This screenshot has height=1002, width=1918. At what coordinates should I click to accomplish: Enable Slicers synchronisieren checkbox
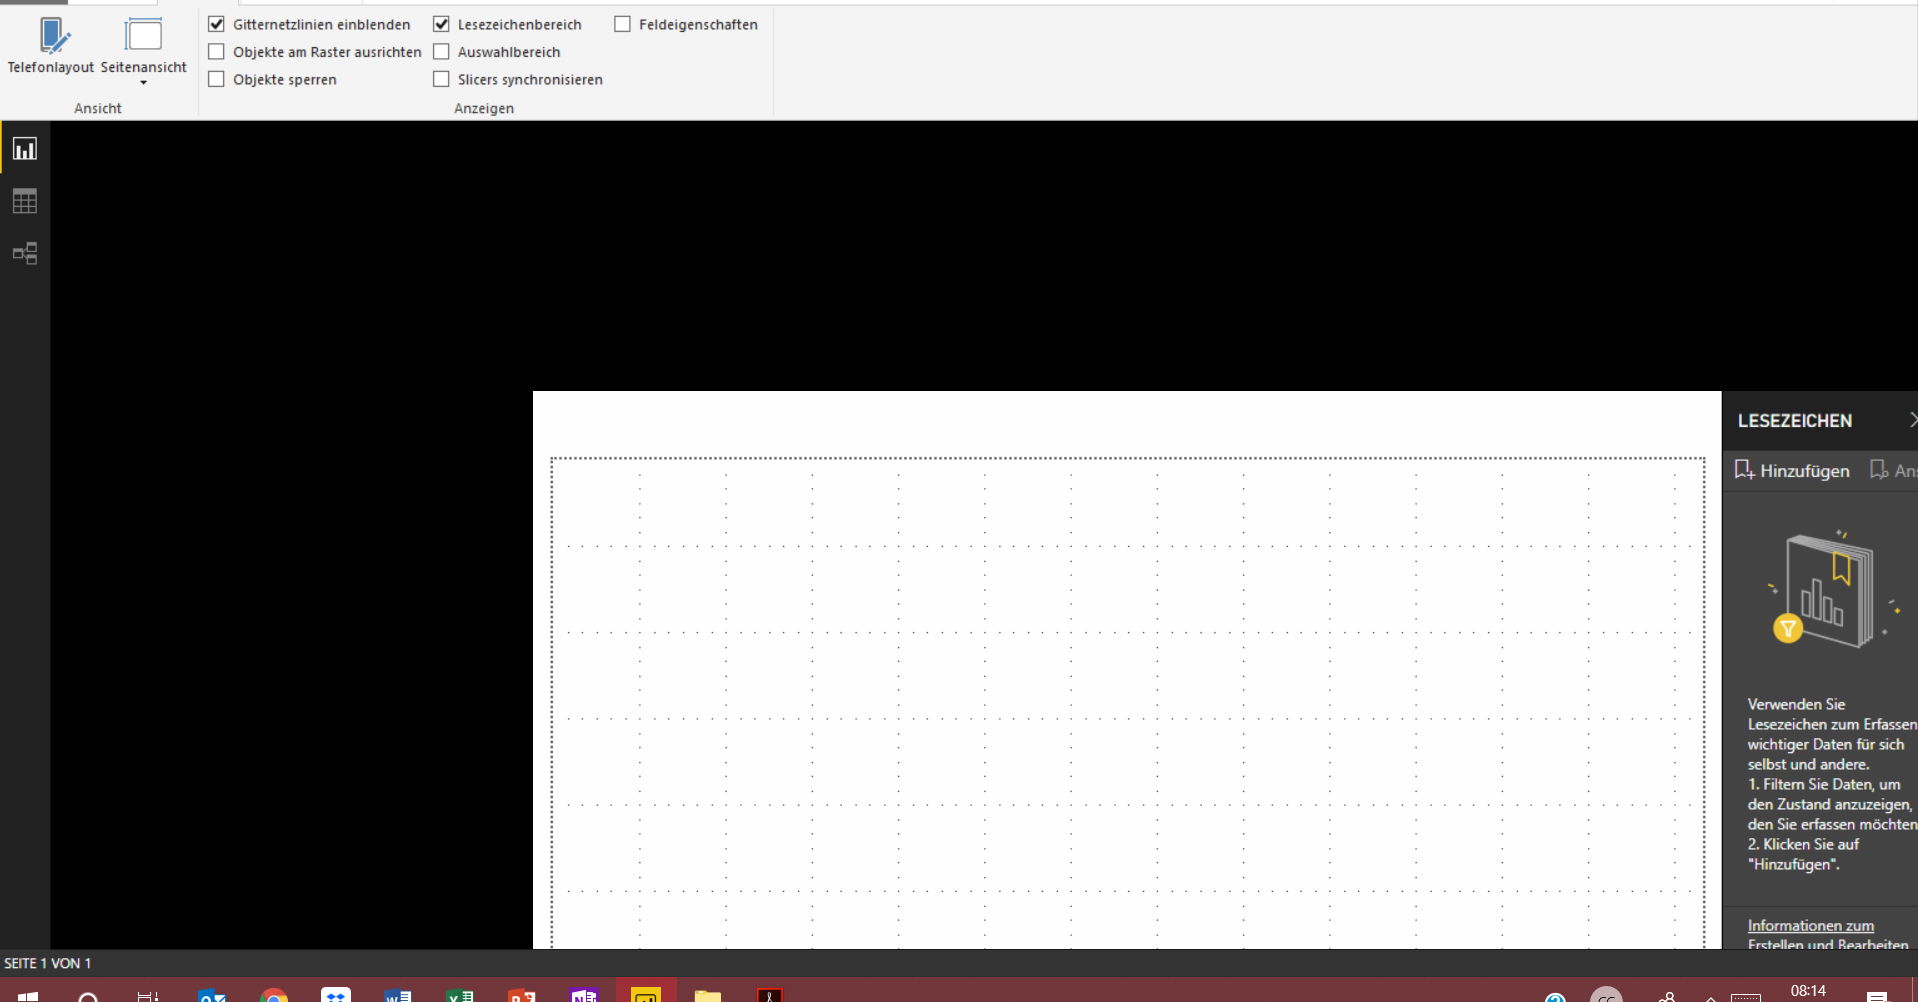(x=441, y=79)
